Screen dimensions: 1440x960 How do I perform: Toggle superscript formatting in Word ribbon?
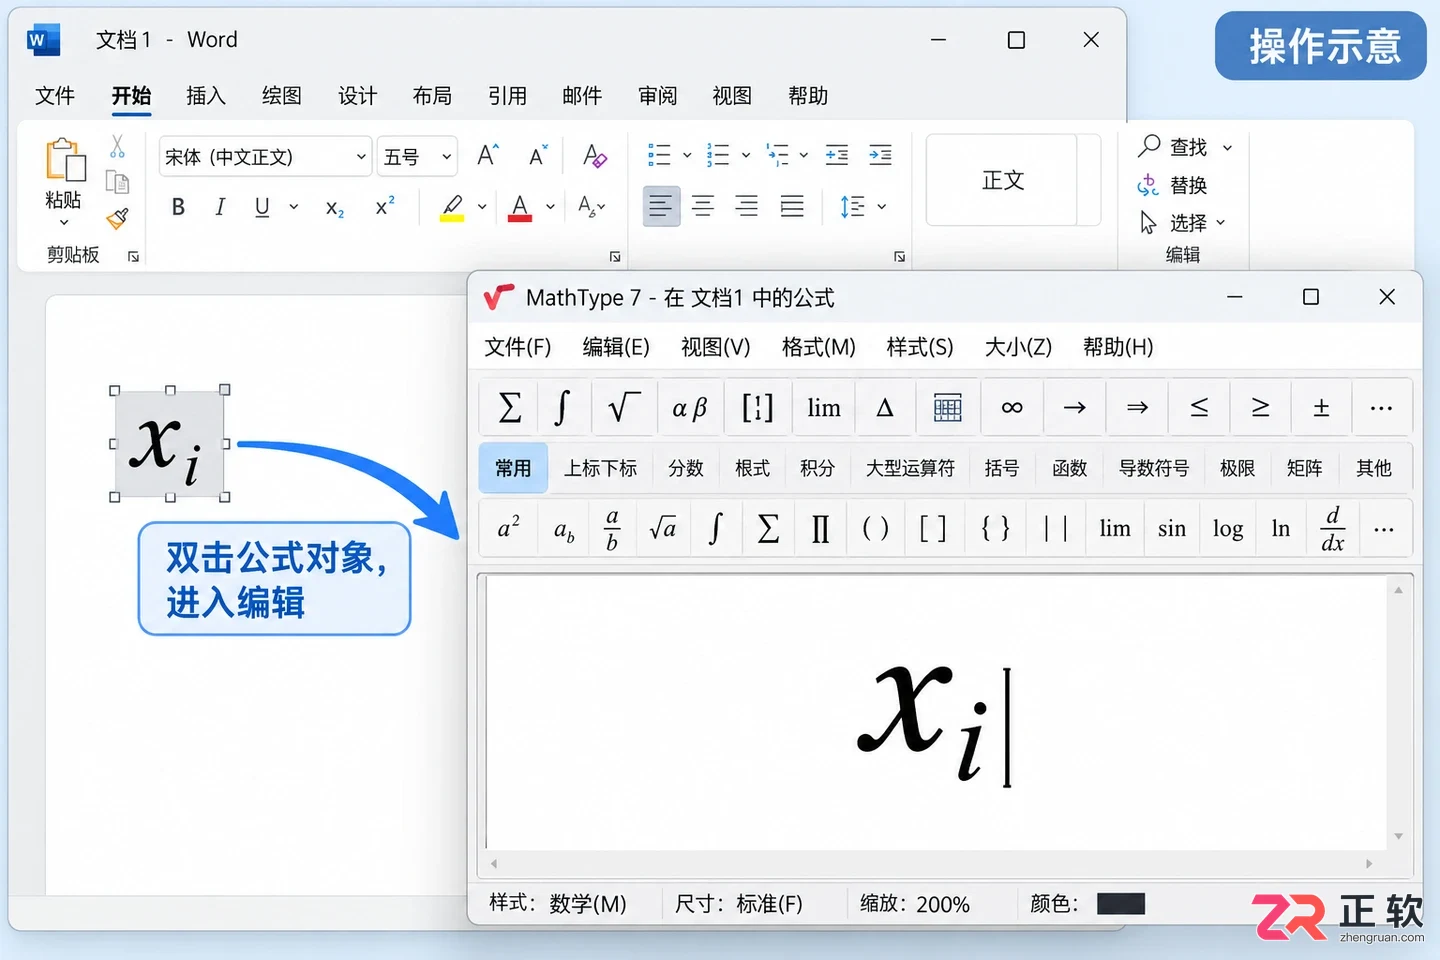tap(385, 207)
